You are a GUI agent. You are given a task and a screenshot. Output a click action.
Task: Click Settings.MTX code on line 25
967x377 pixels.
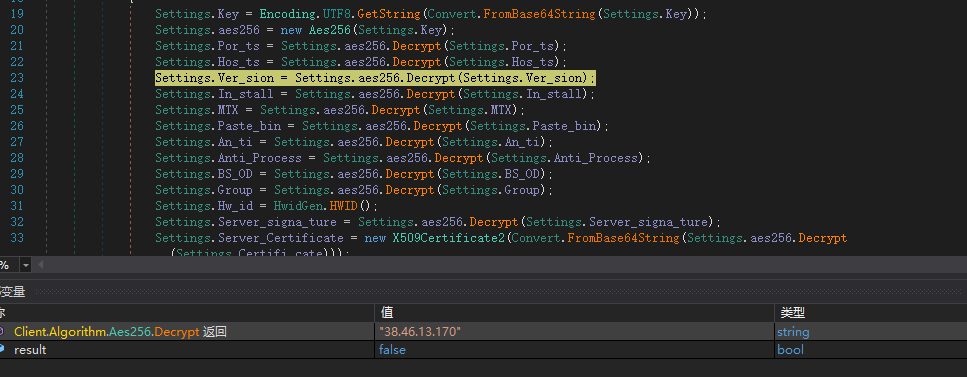(339, 110)
